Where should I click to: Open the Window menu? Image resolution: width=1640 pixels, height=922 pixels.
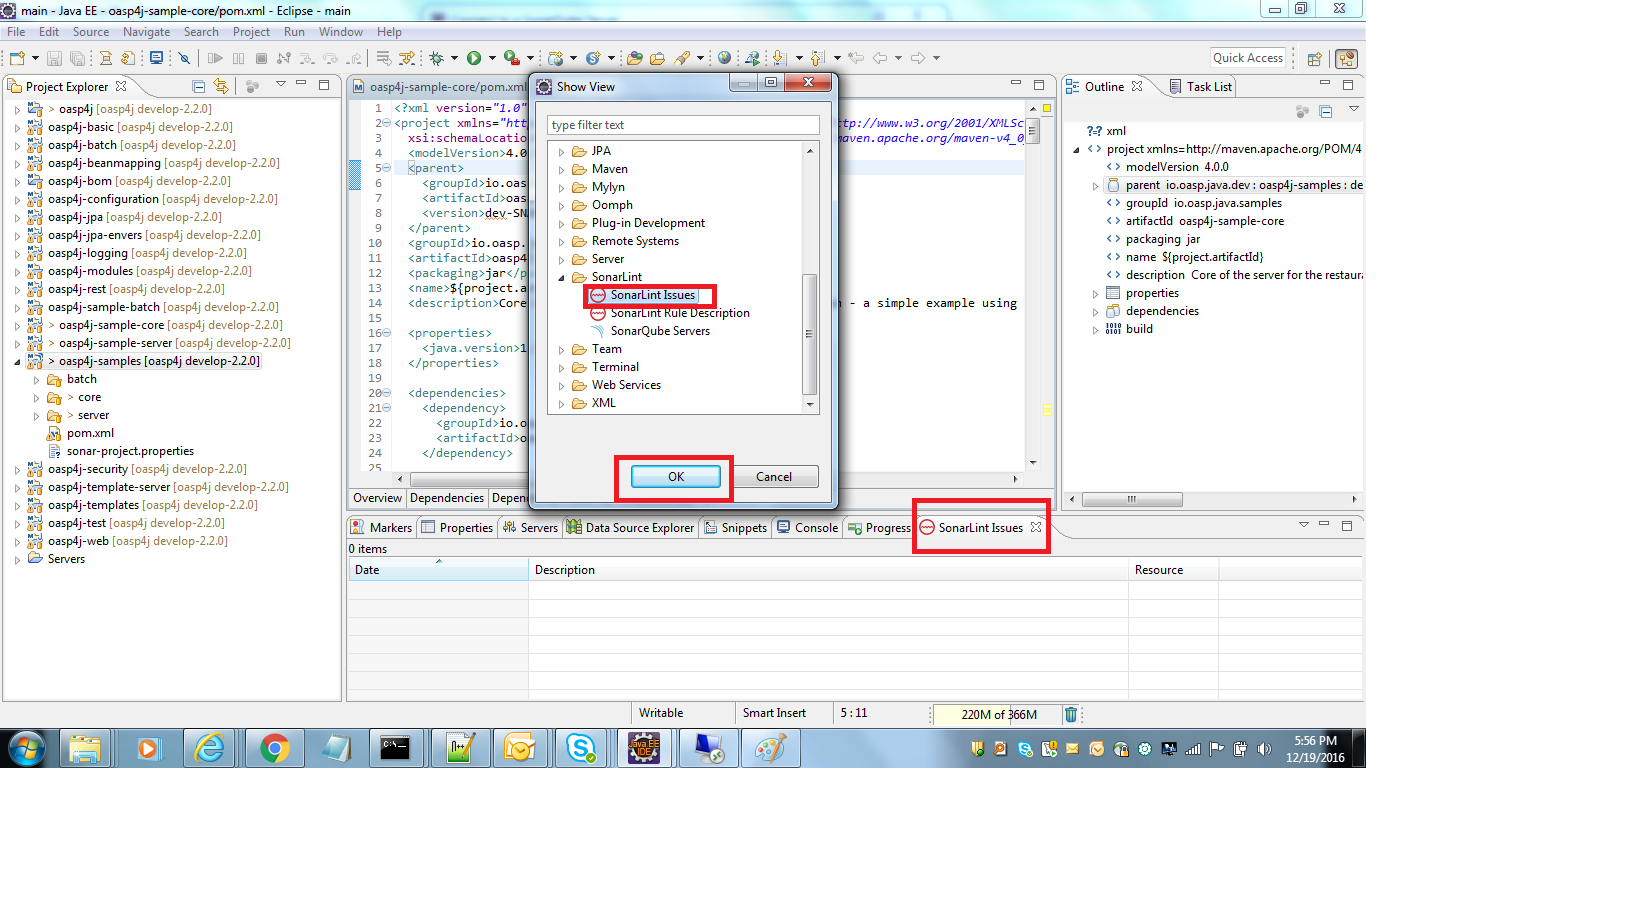[341, 32]
